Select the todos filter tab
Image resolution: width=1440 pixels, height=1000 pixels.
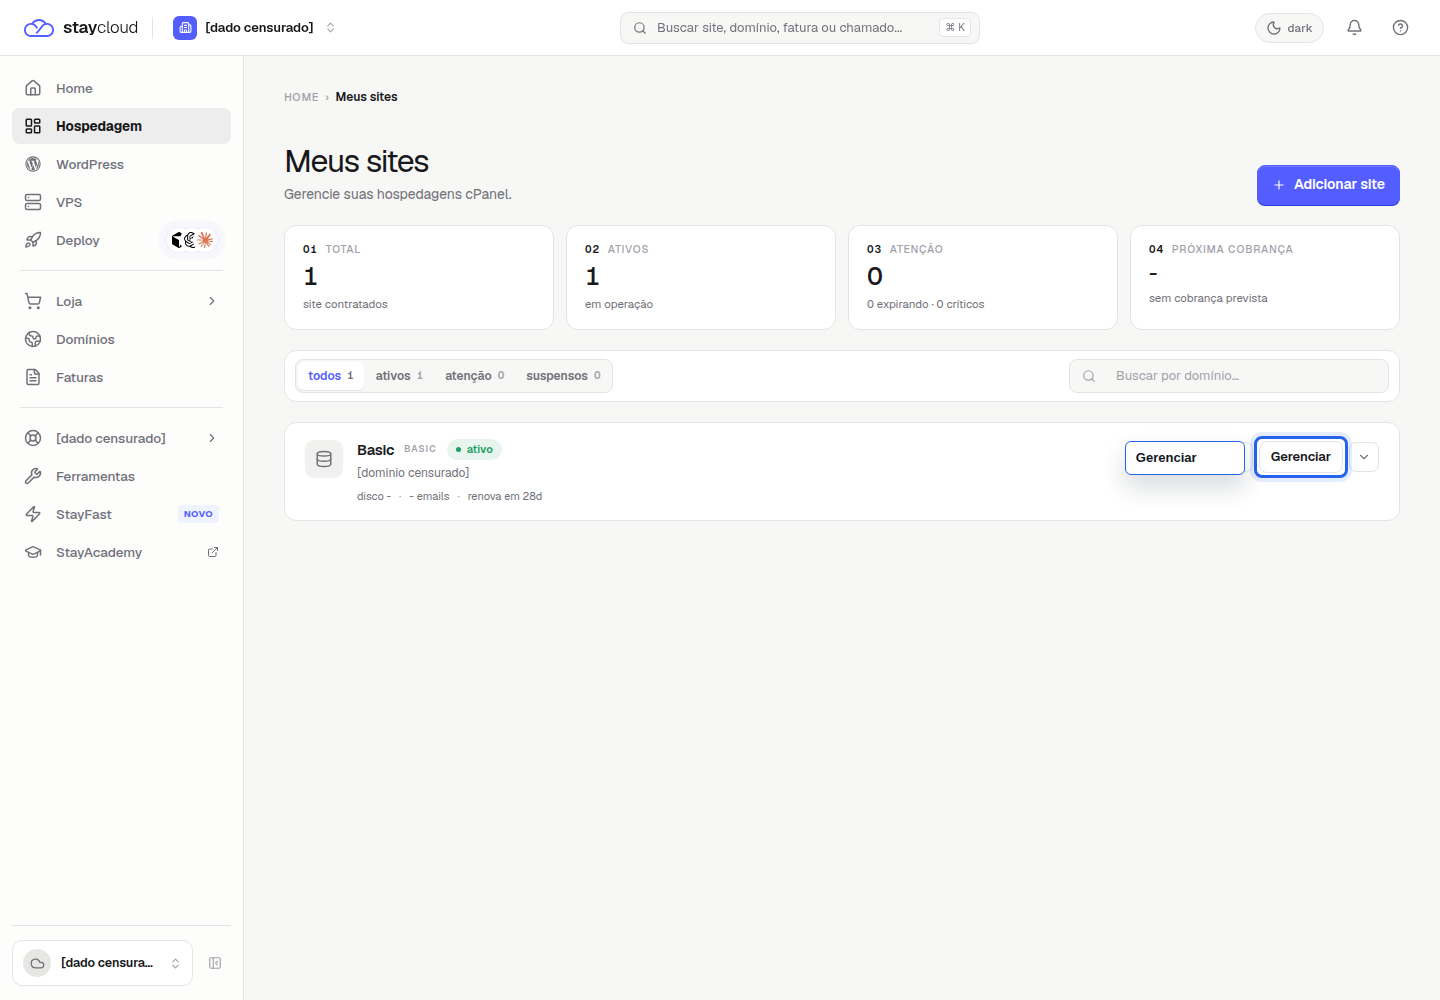click(x=331, y=376)
